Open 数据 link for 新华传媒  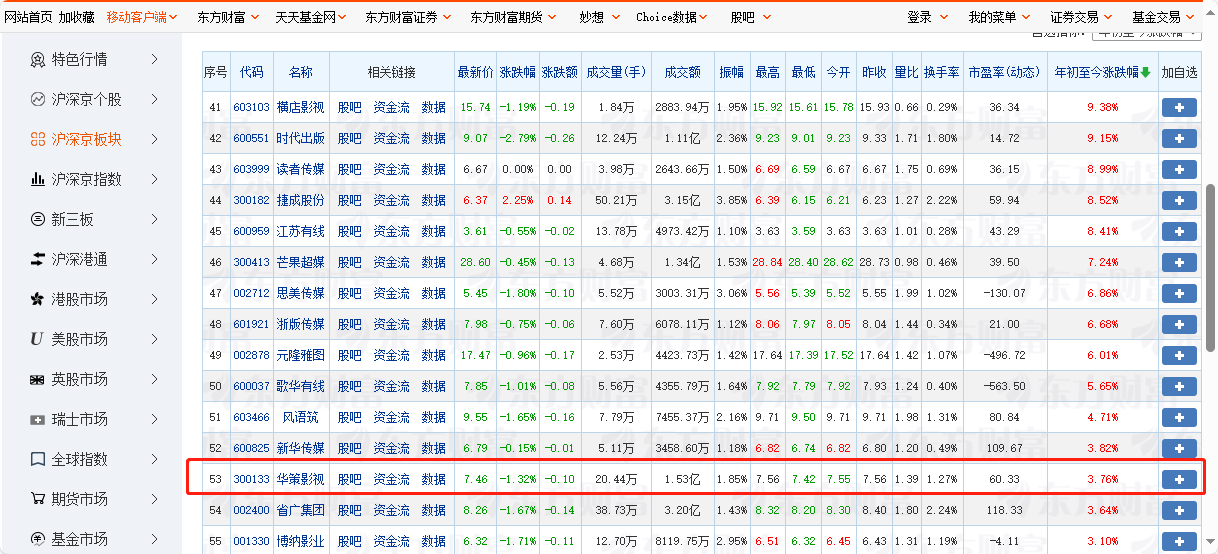433,449
